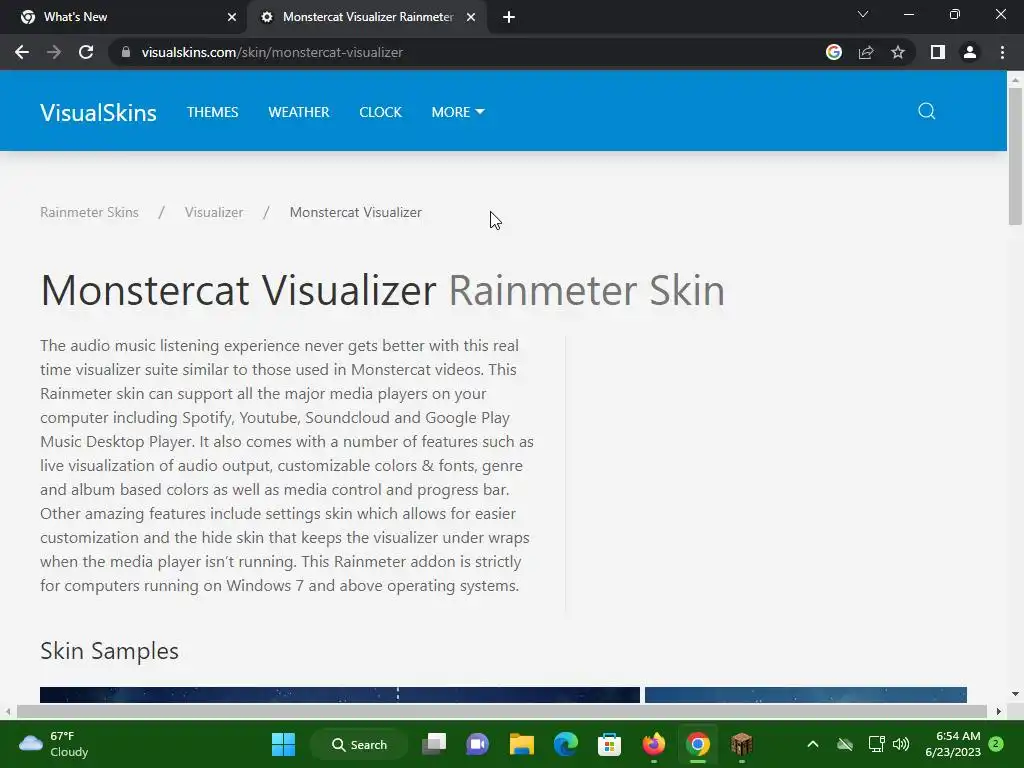Viewport: 1024px width, 768px height.
Task: Open Microsoft Store from the taskbar
Action: click(x=609, y=744)
